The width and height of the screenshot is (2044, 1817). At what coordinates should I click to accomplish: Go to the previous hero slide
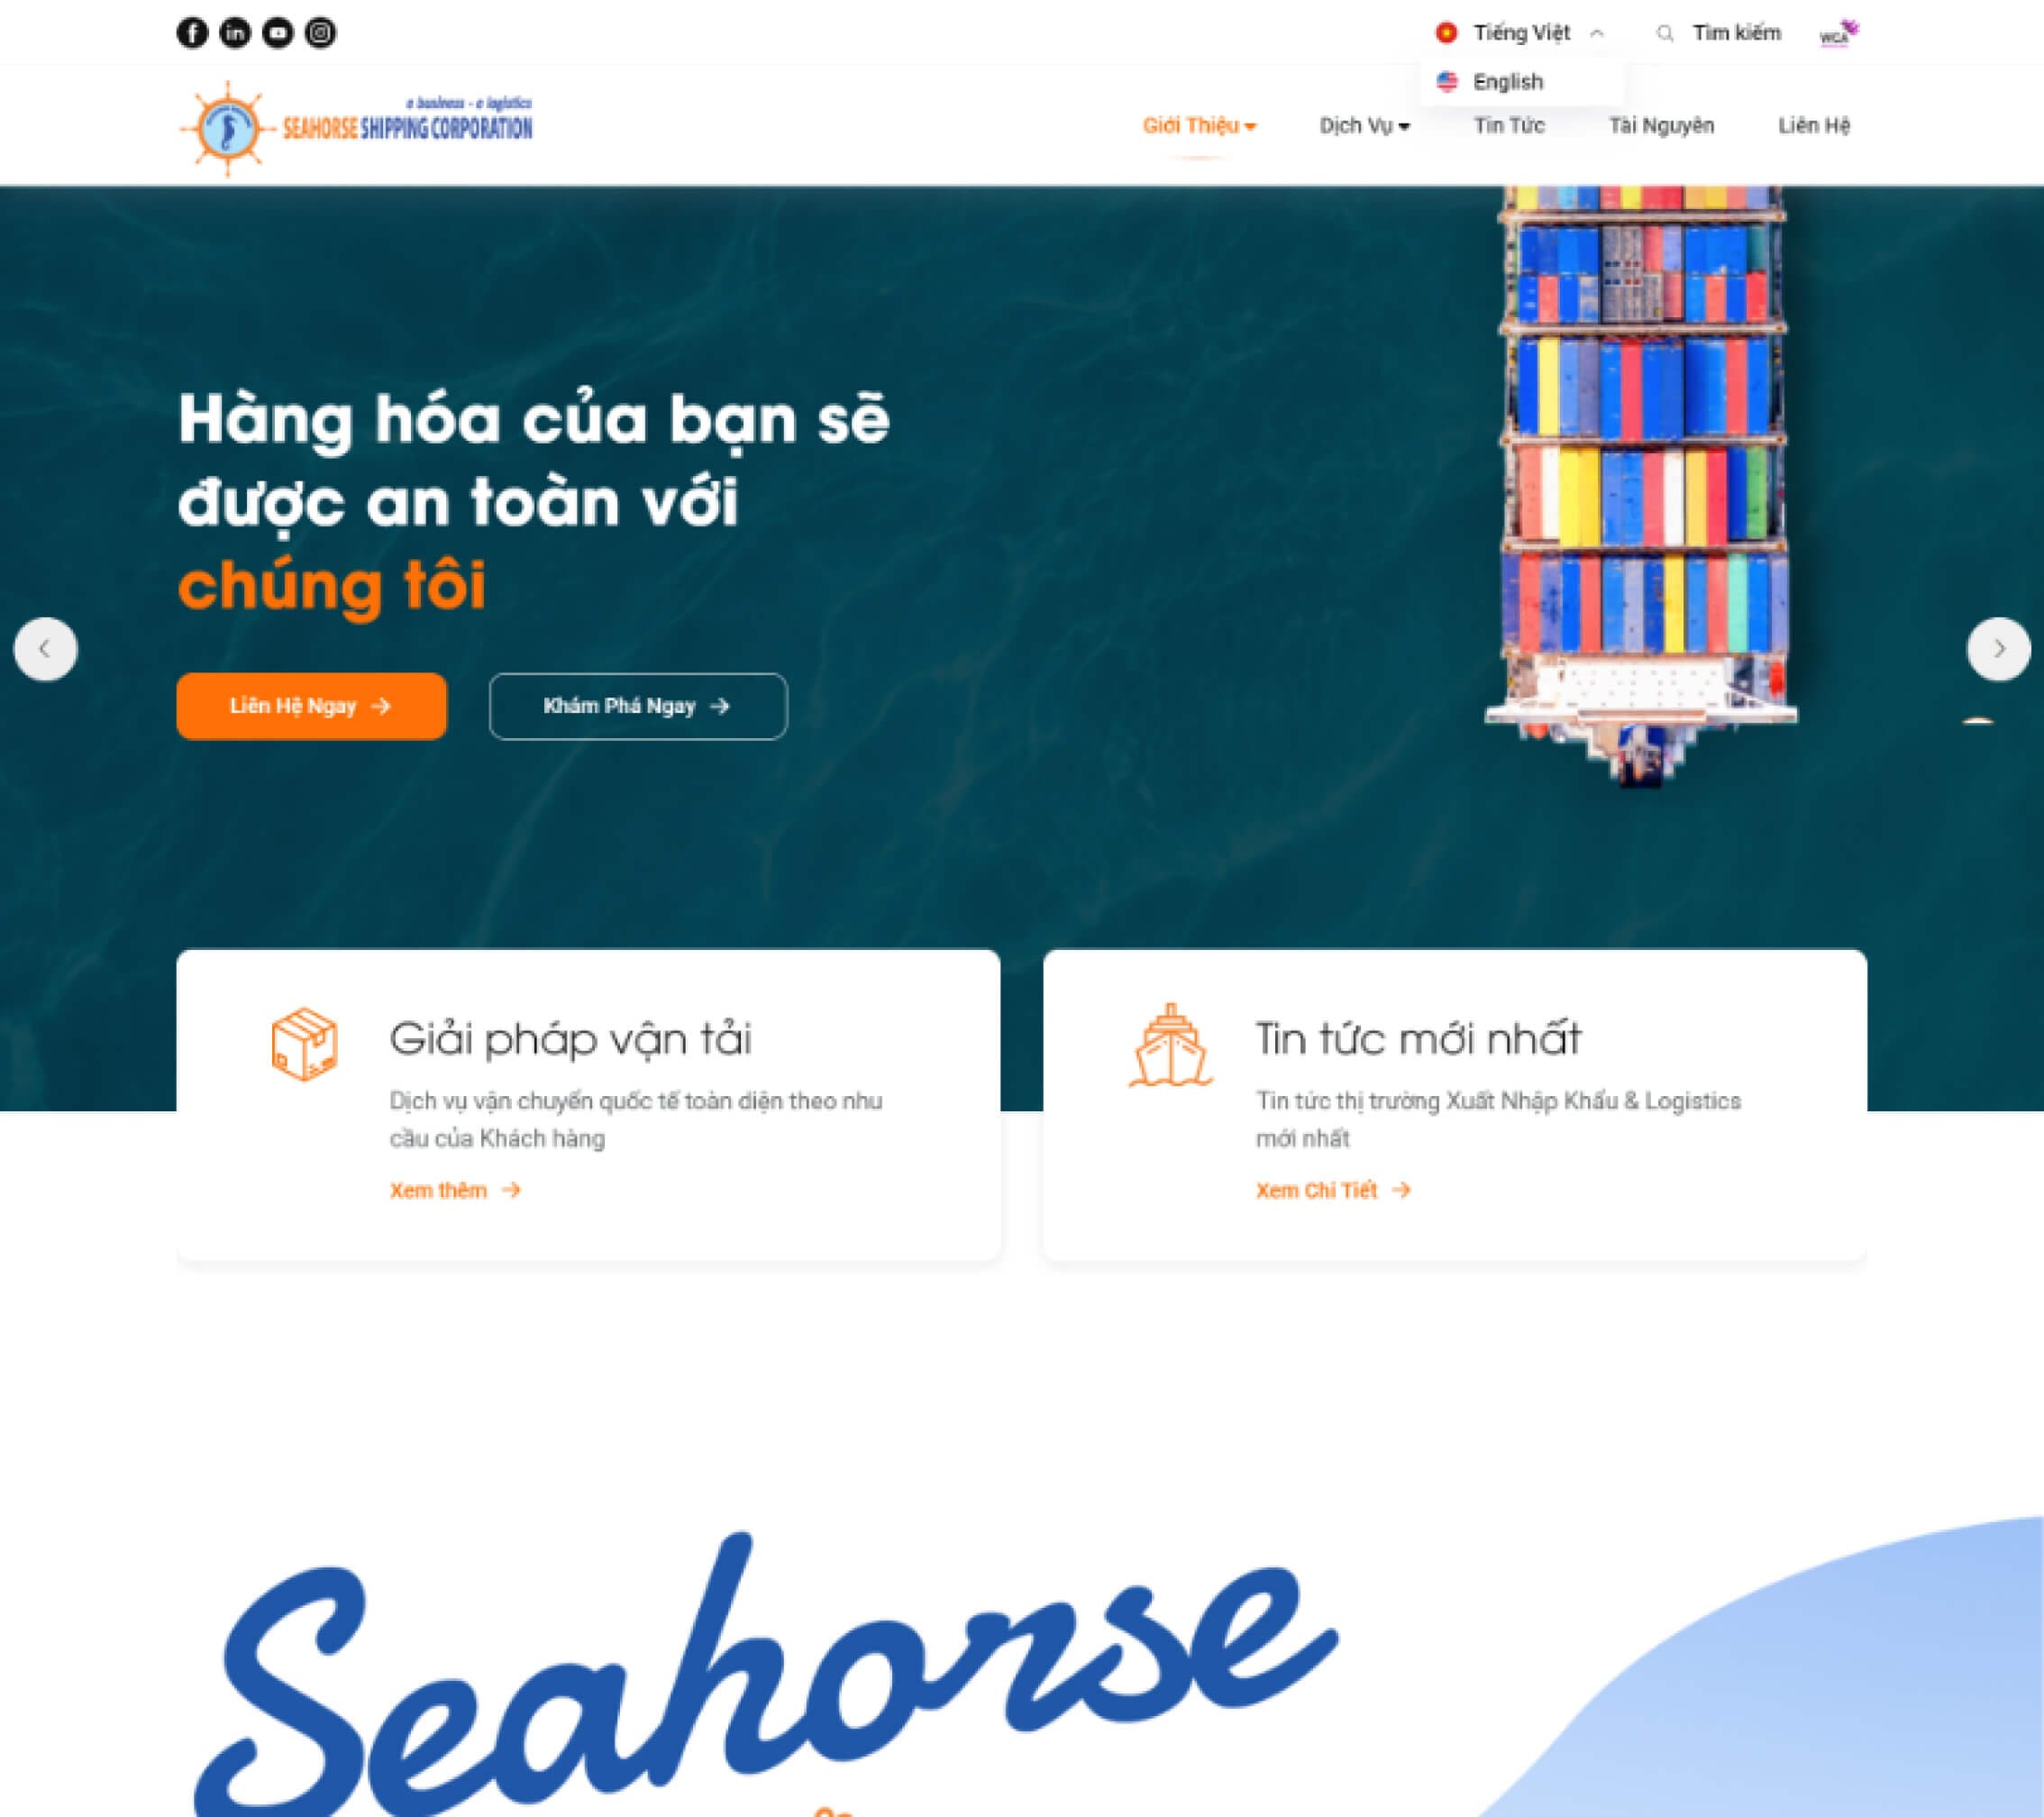click(x=45, y=649)
